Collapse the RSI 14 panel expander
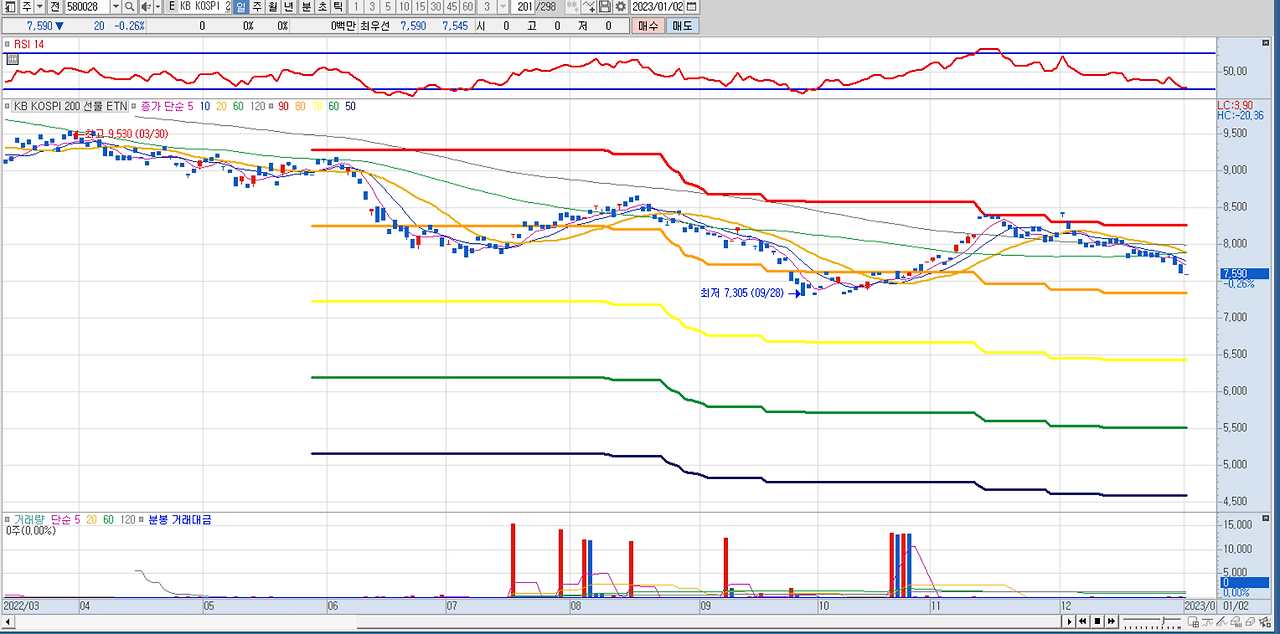1280x634 pixels. point(5,44)
